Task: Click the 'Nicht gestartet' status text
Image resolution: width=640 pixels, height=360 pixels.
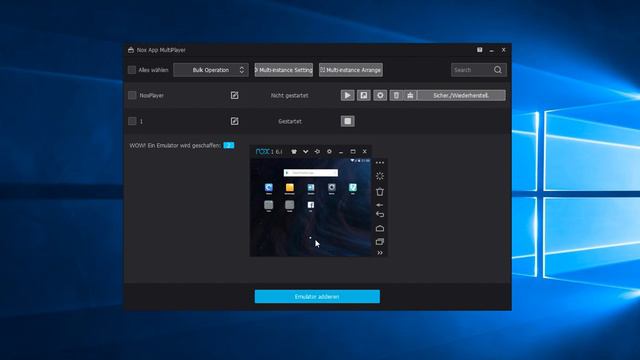Action: click(x=289, y=95)
